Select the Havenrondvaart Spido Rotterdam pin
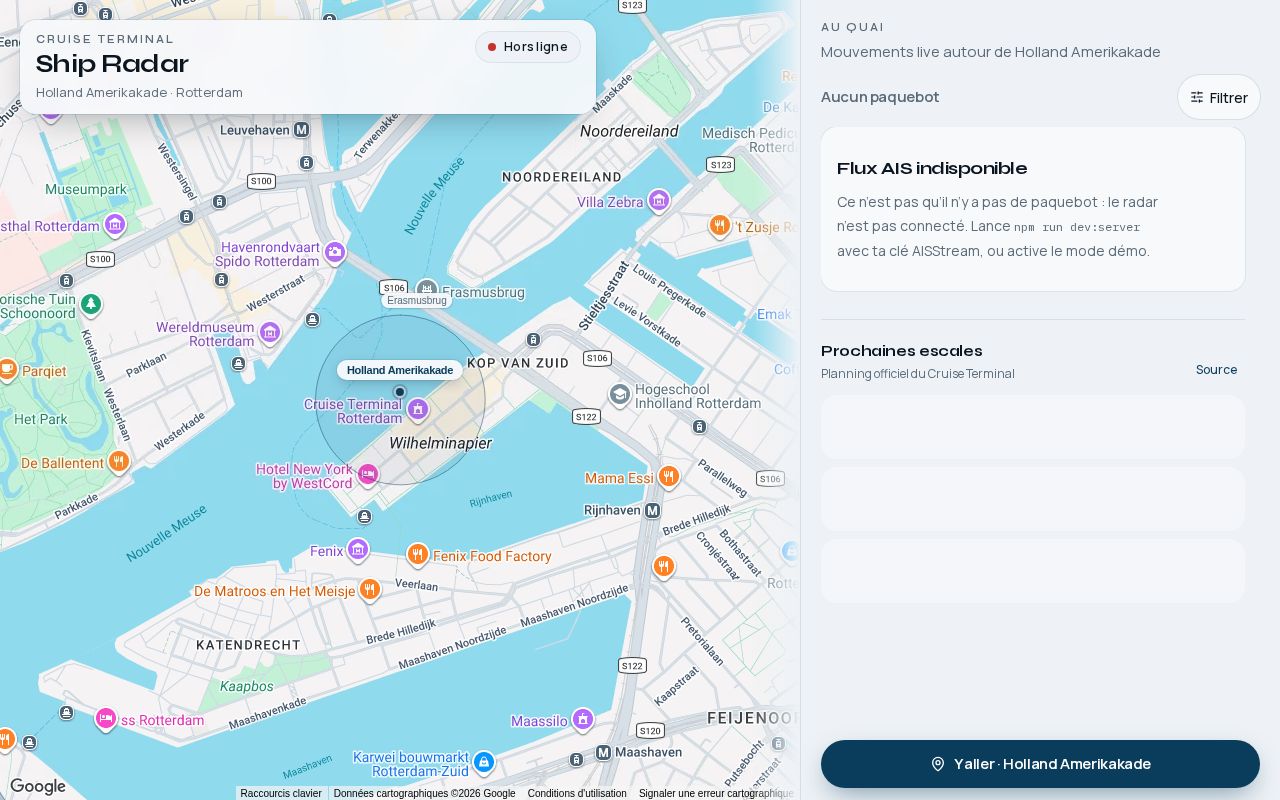Image resolution: width=1280 pixels, height=800 pixels. pyautogui.click(x=335, y=252)
